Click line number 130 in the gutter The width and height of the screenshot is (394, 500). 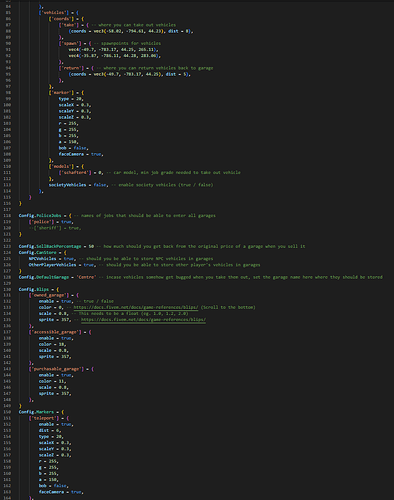coord(7,289)
